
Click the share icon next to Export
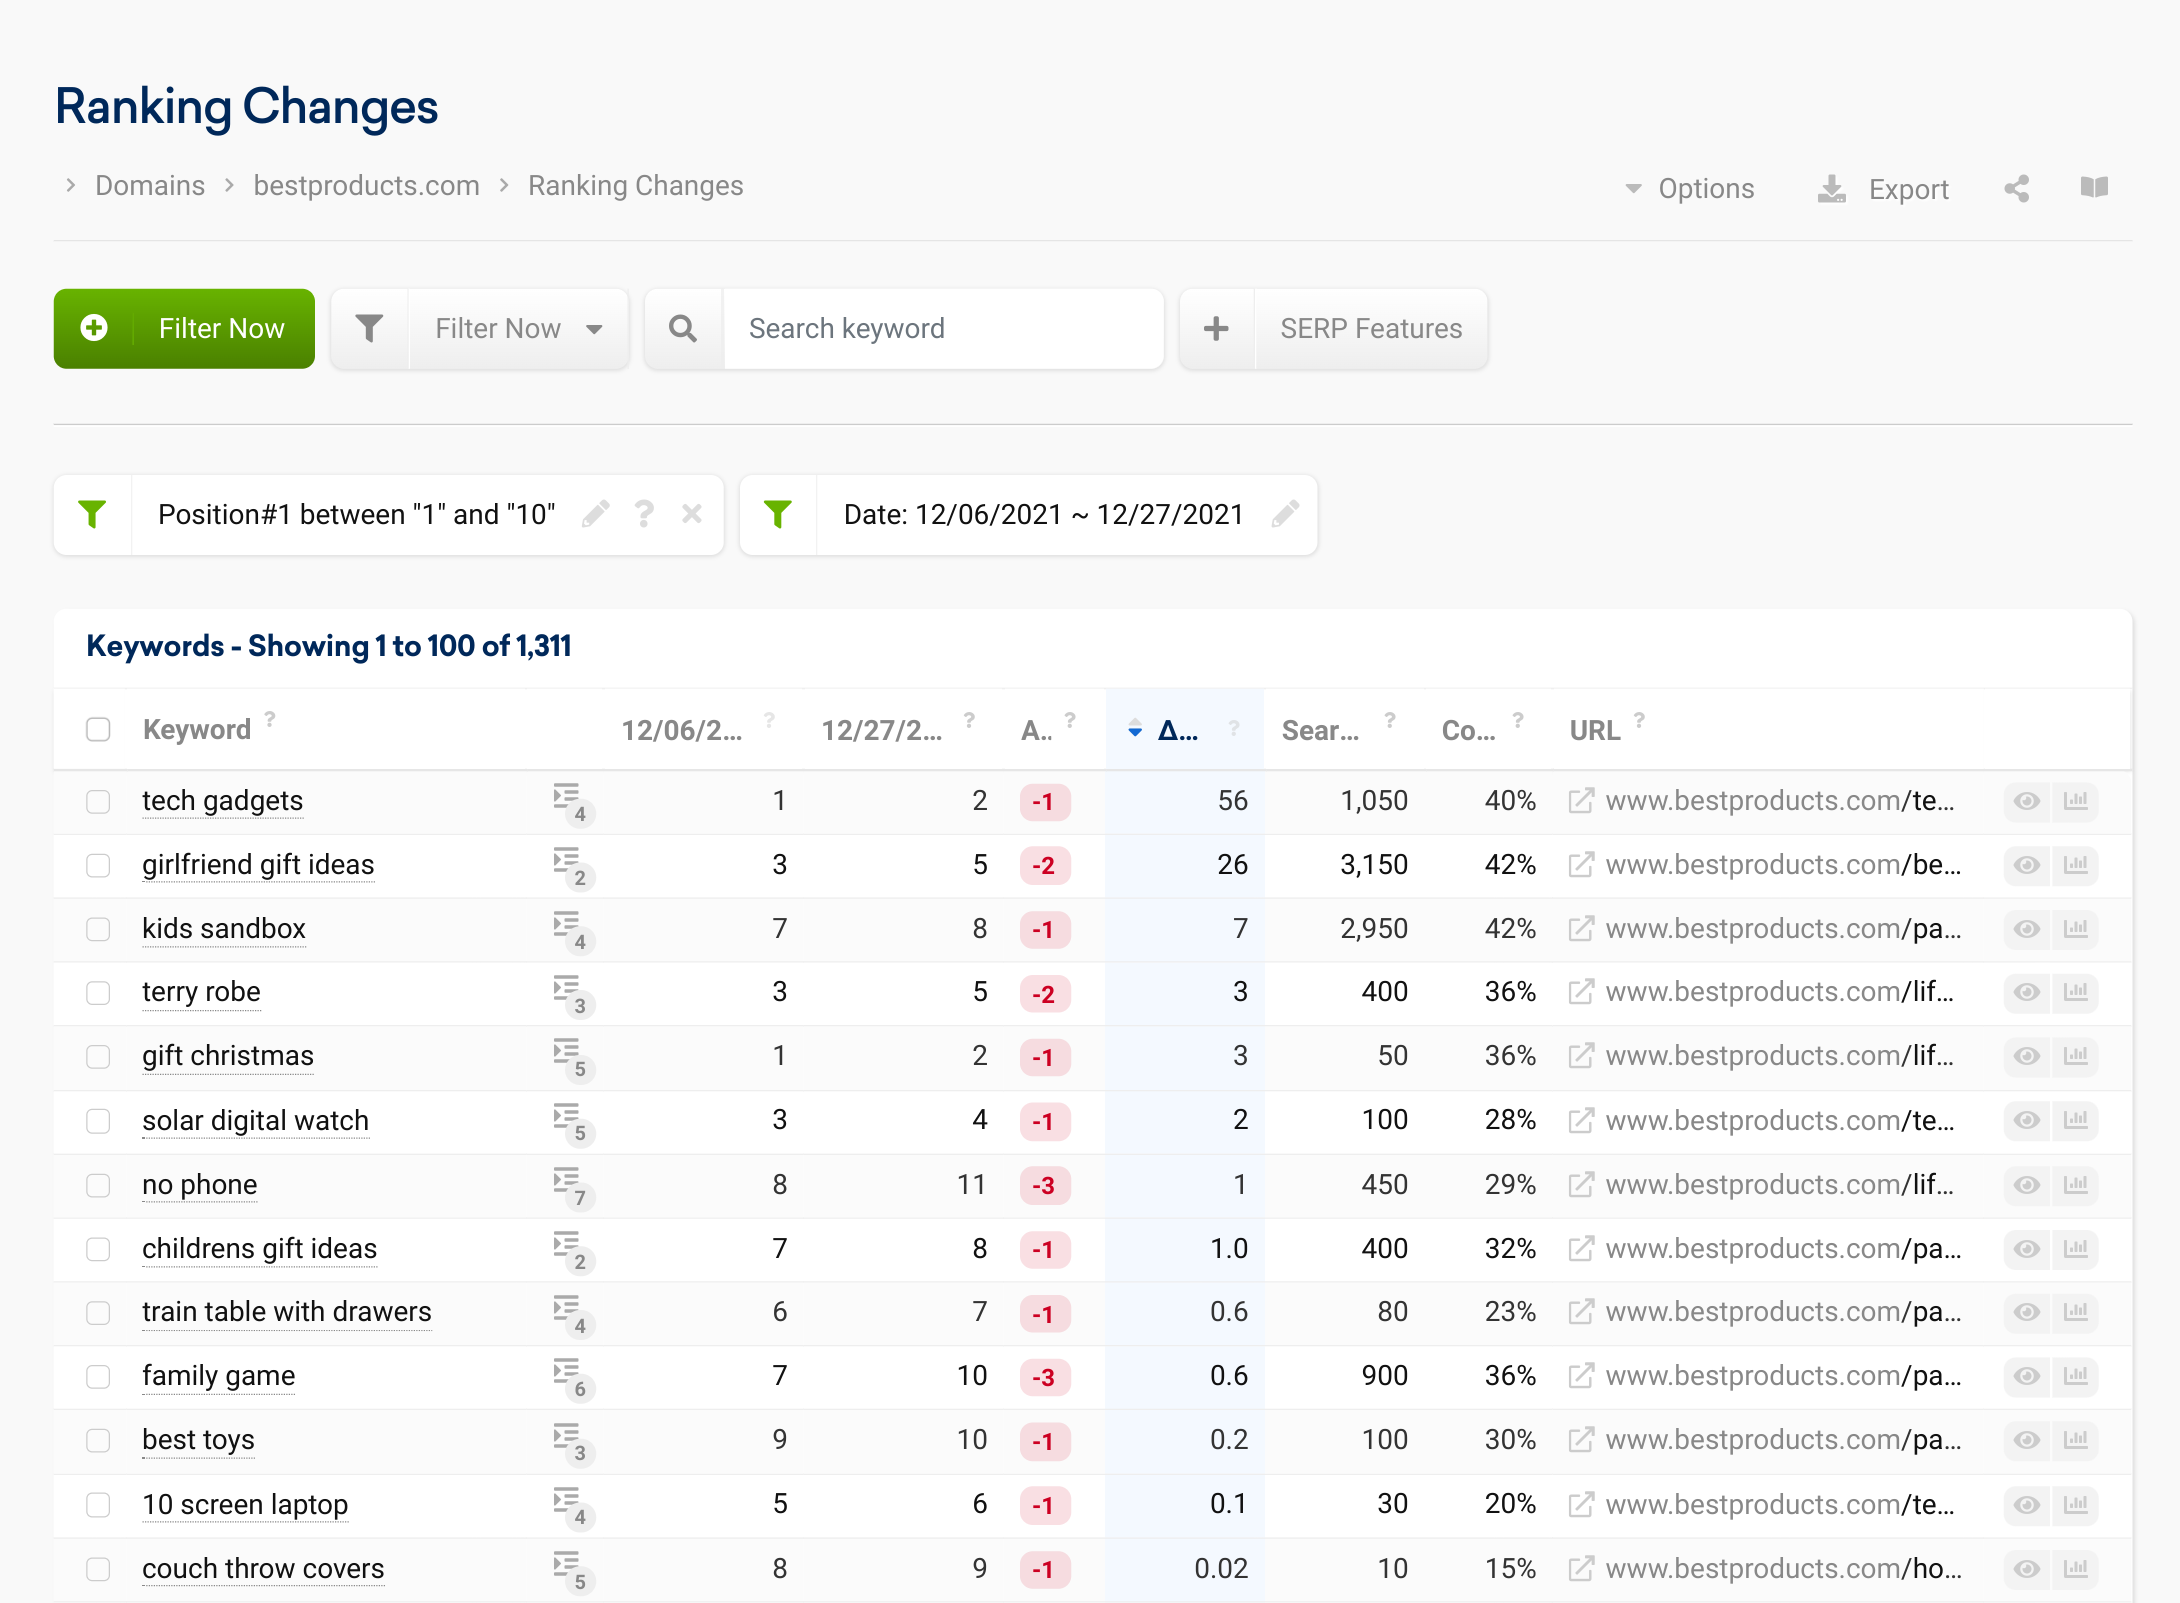(2017, 189)
